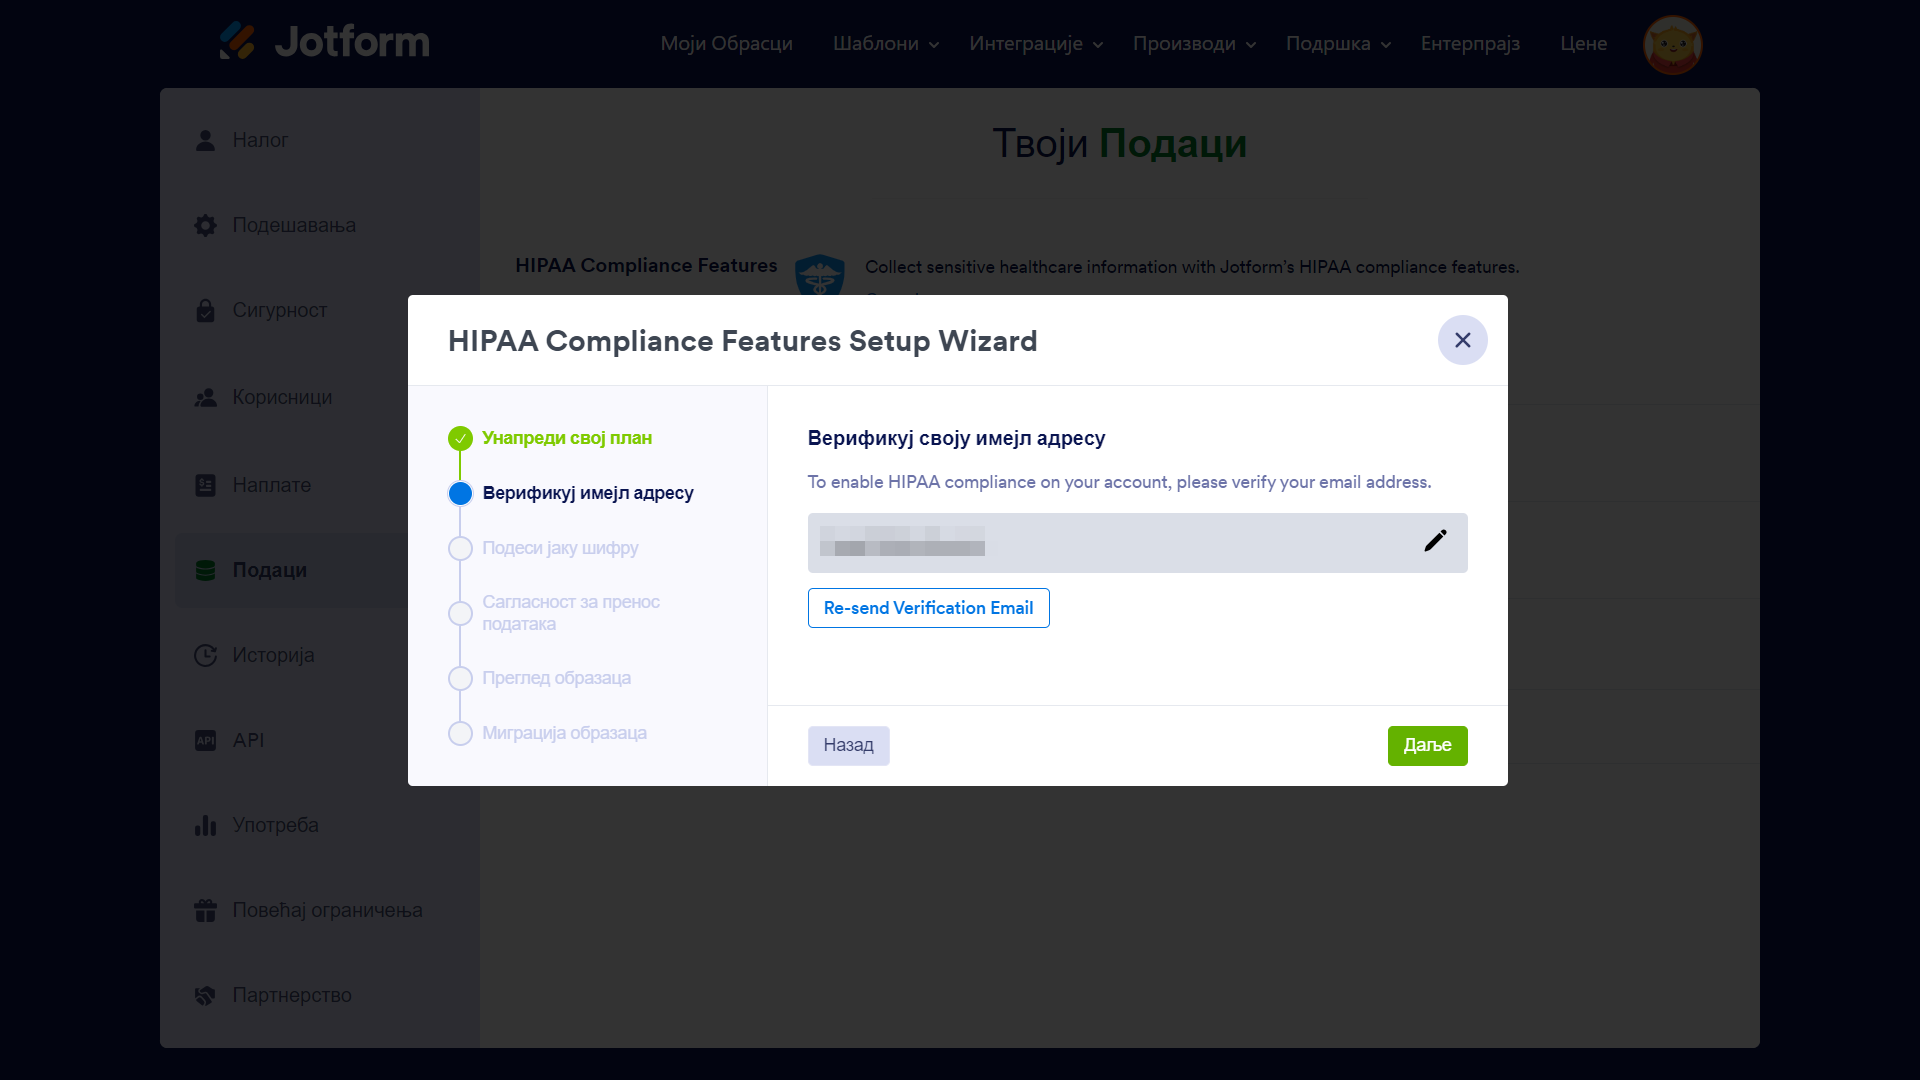
Task: Select the Миграција образаца step circle
Action: [x=460, y=734]
